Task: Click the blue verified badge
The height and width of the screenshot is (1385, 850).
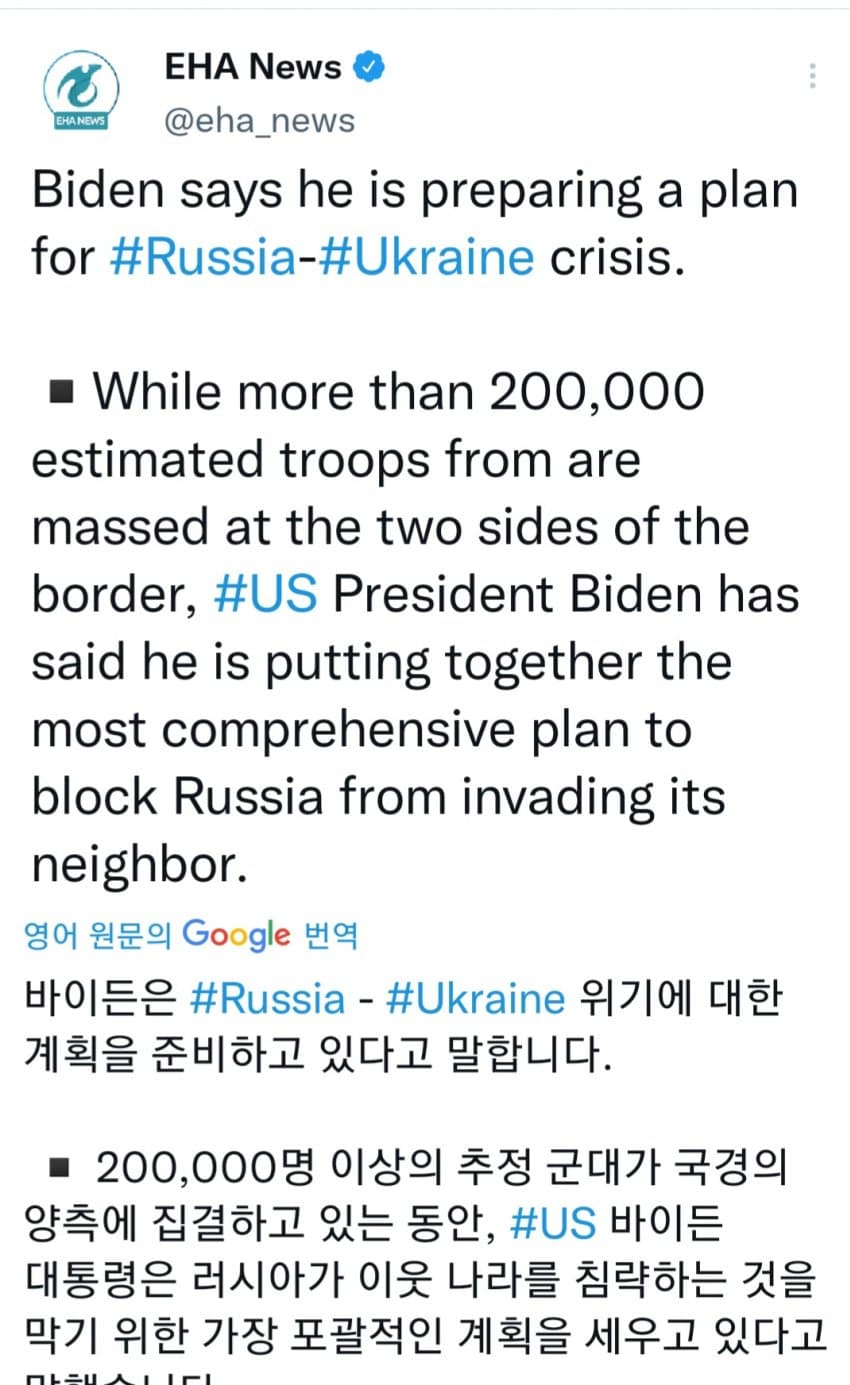Action: pyautogui.click(x=370, y=68)
